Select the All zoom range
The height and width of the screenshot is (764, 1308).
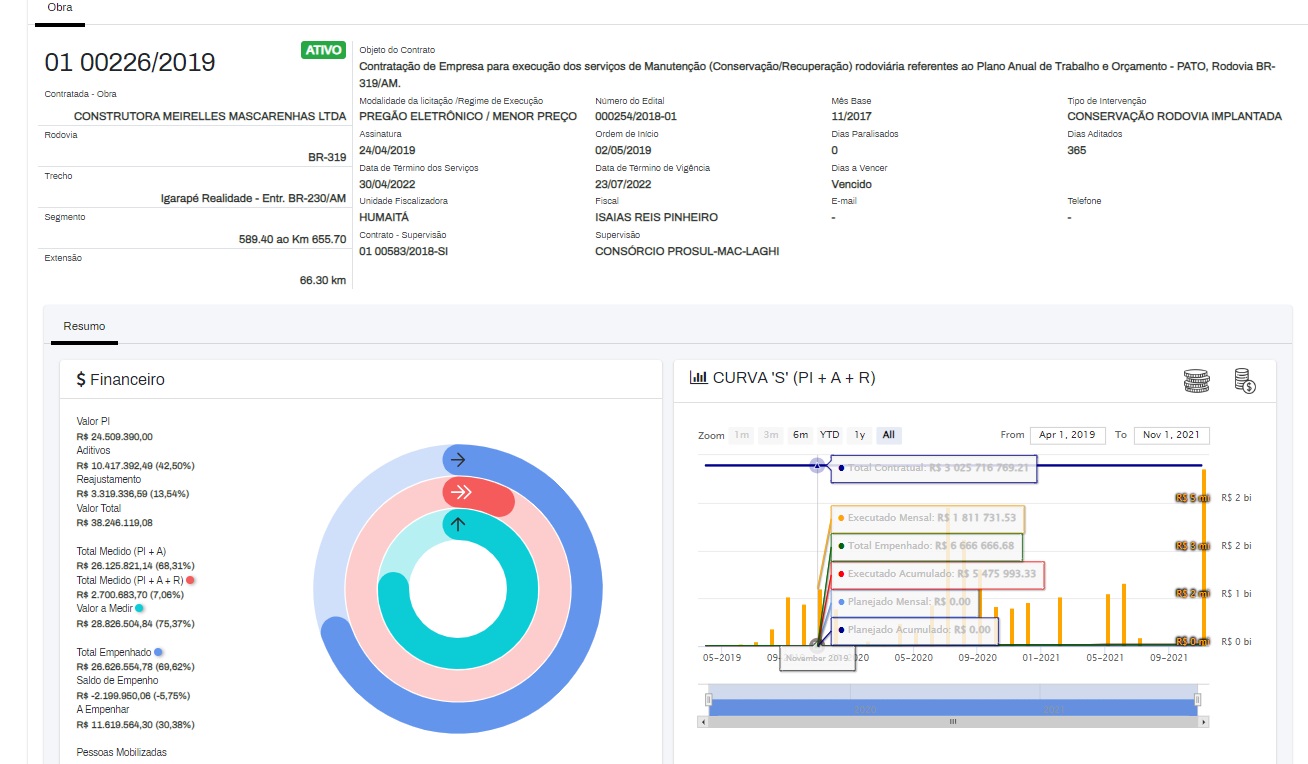point(888,435)
